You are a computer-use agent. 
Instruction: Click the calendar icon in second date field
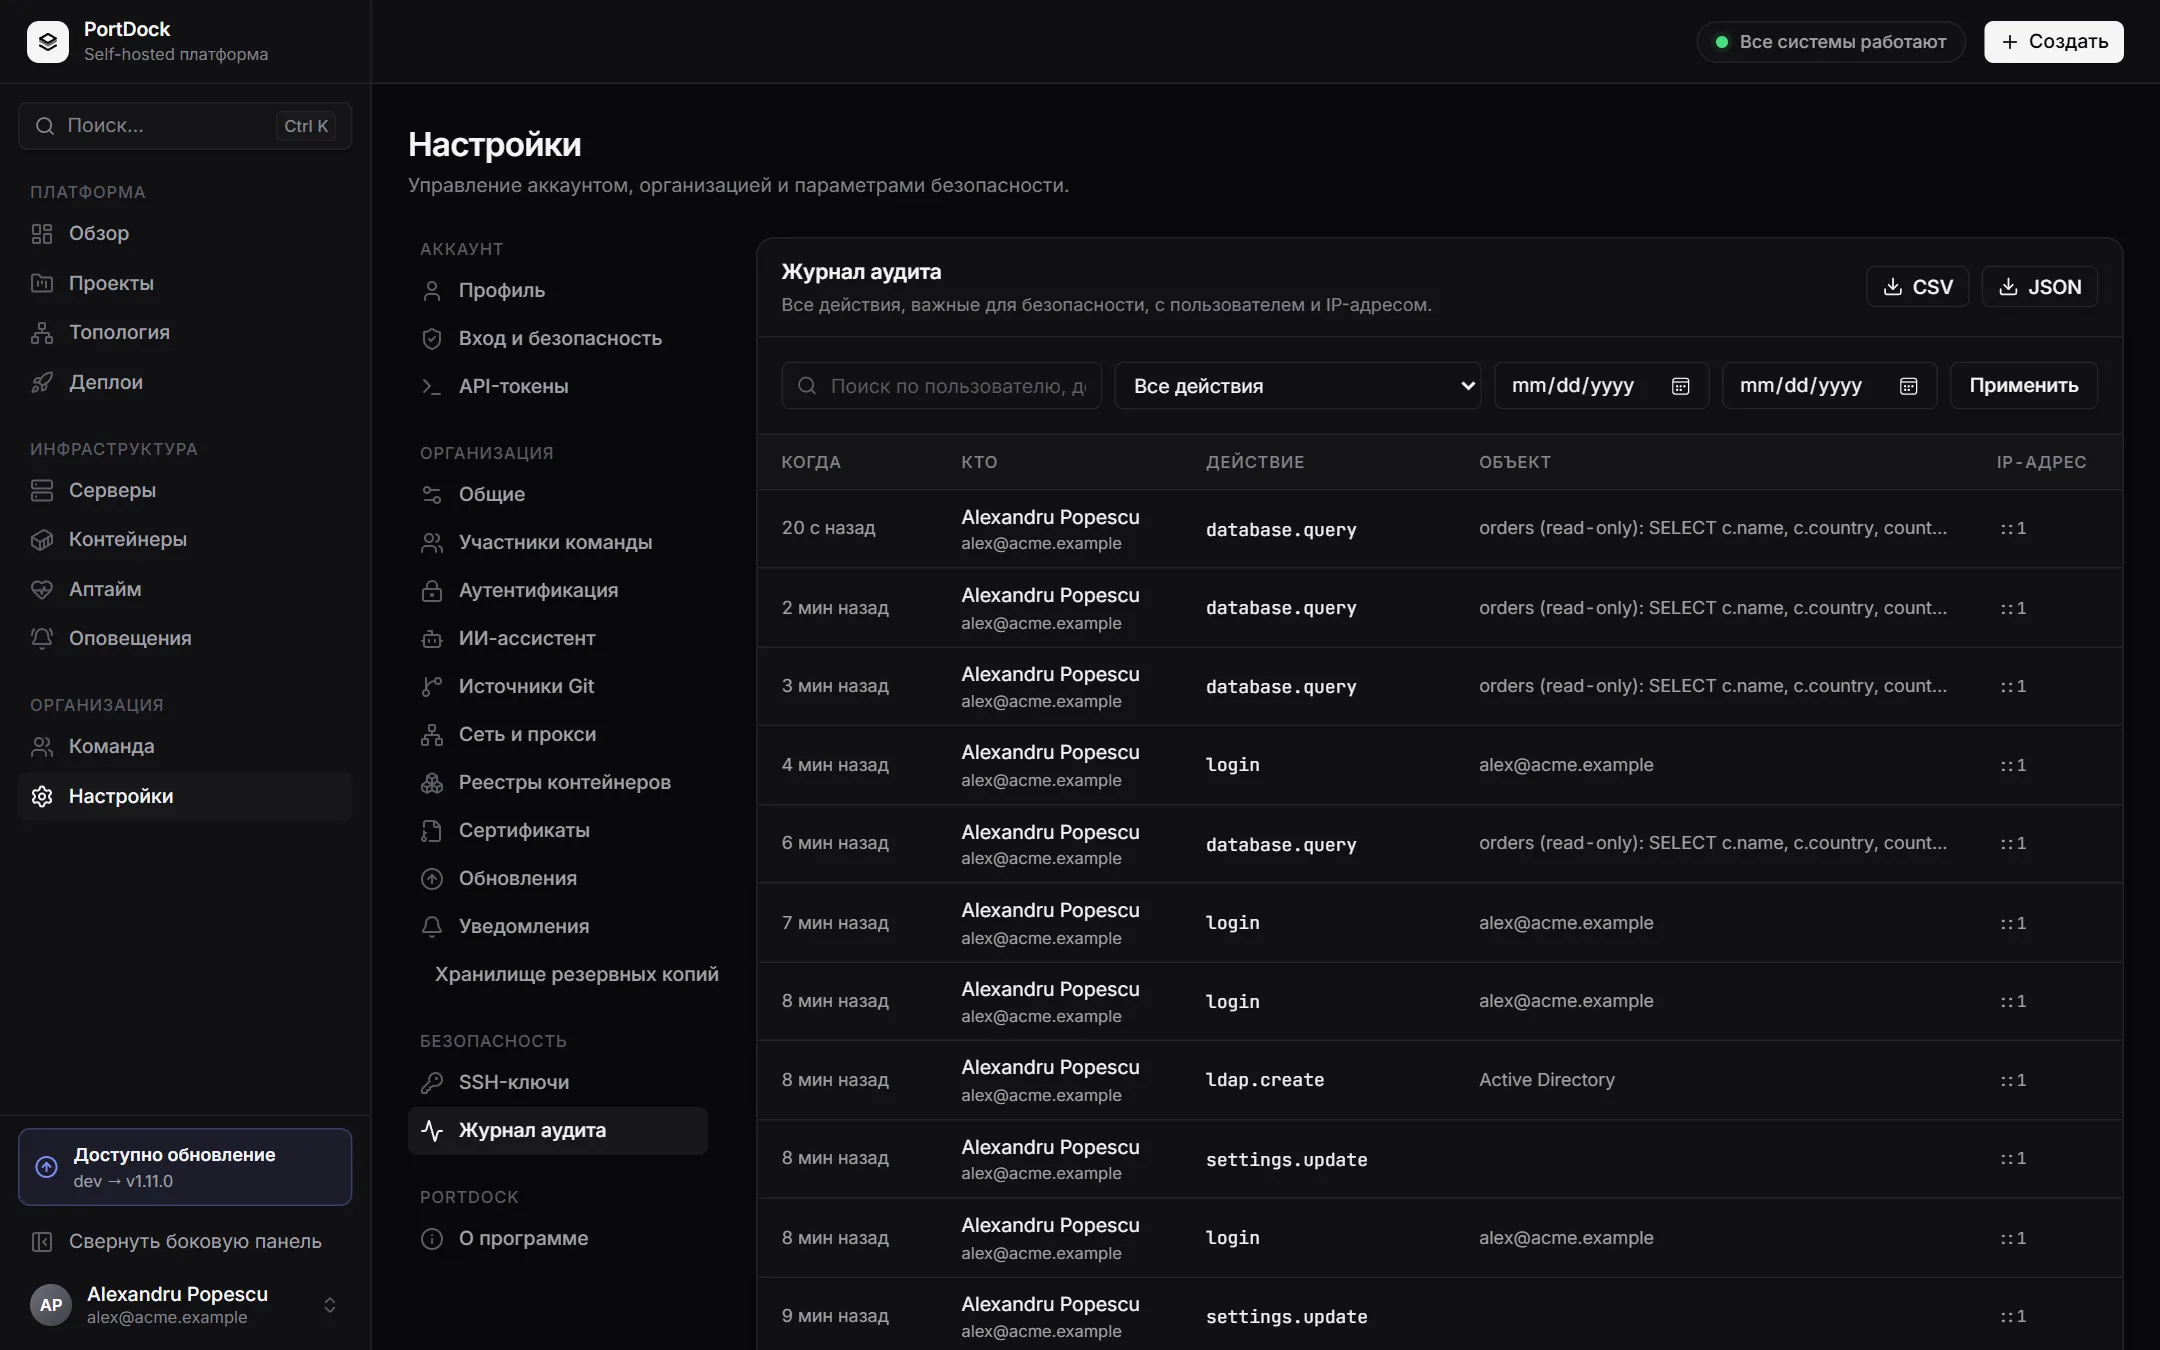(1908, 386)
